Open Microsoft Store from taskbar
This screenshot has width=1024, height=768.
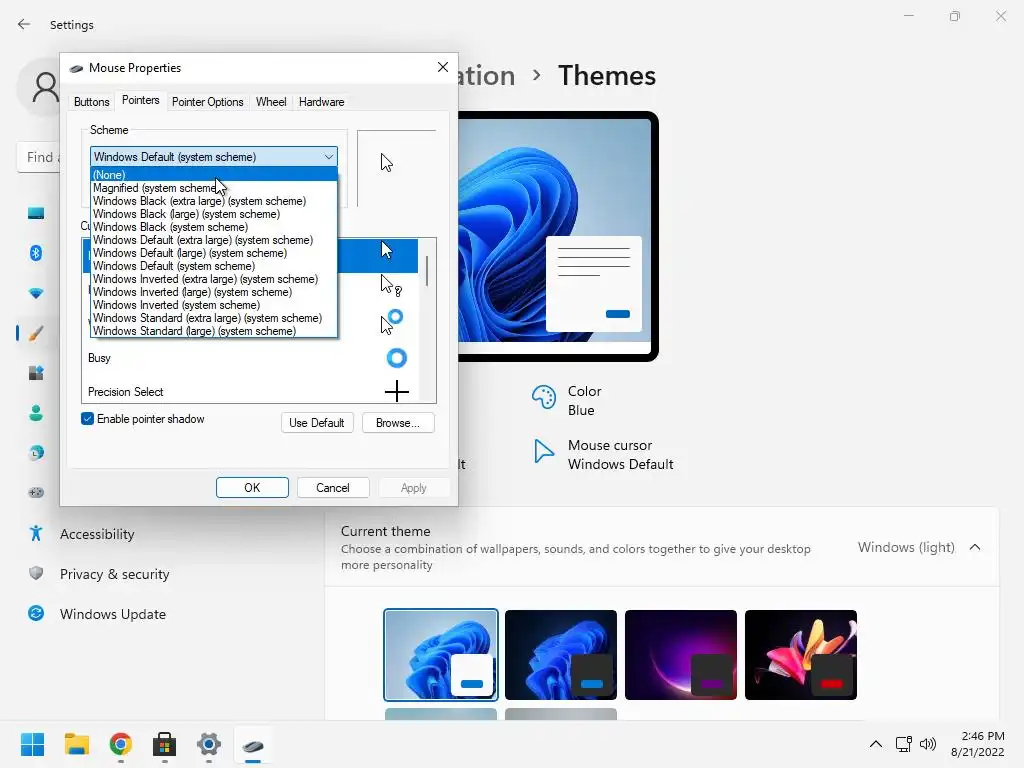[x=165, y=744]
